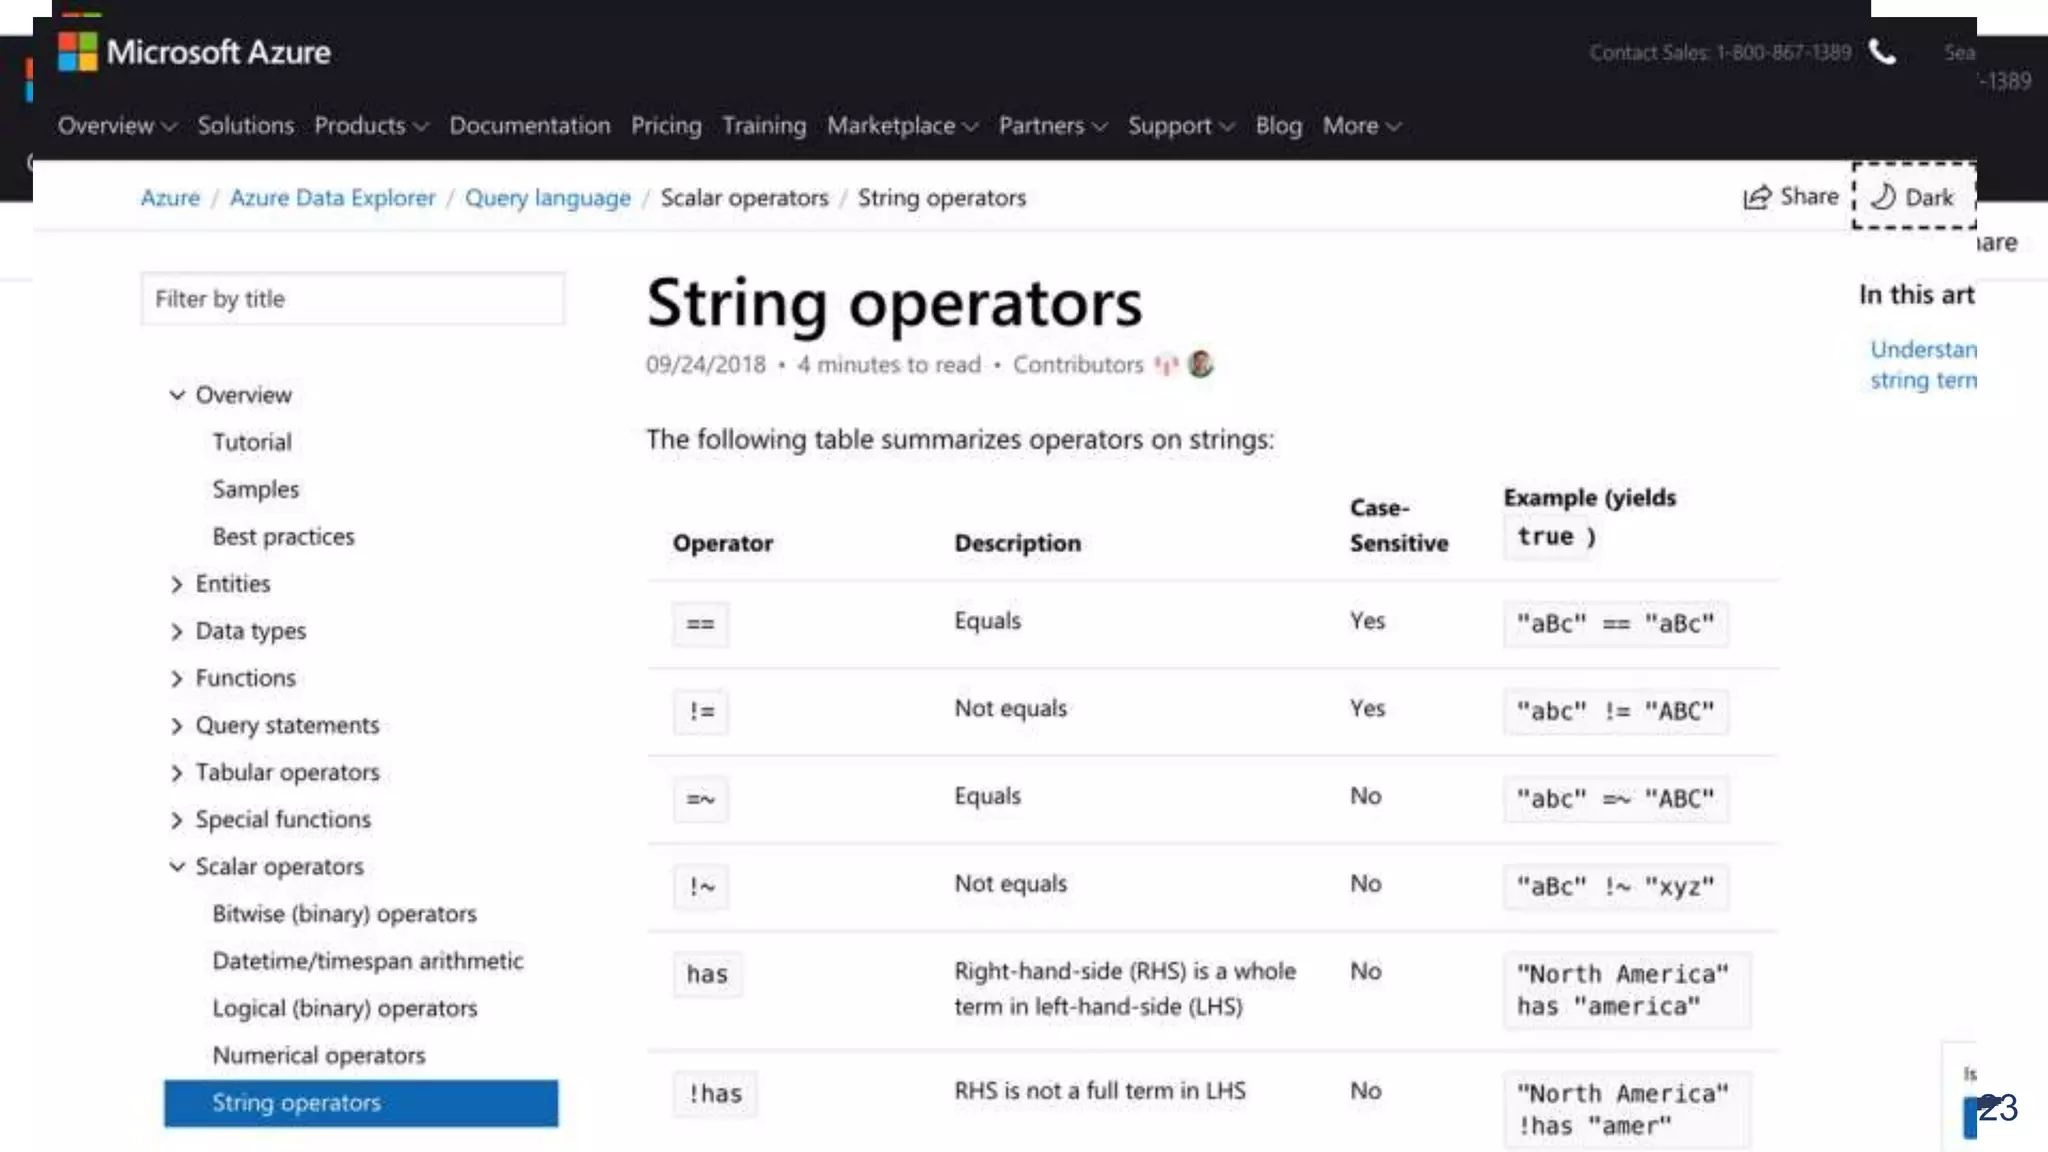Collapse the Scalar operators section
The height and width of the screenshot is (1152, 2048).
(x=177, y=867)
